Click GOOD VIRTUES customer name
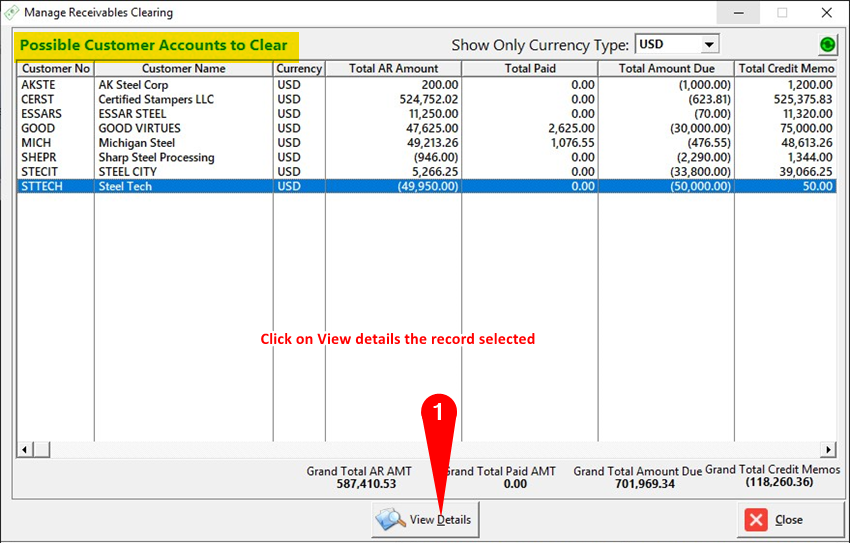 pos(139,128)
